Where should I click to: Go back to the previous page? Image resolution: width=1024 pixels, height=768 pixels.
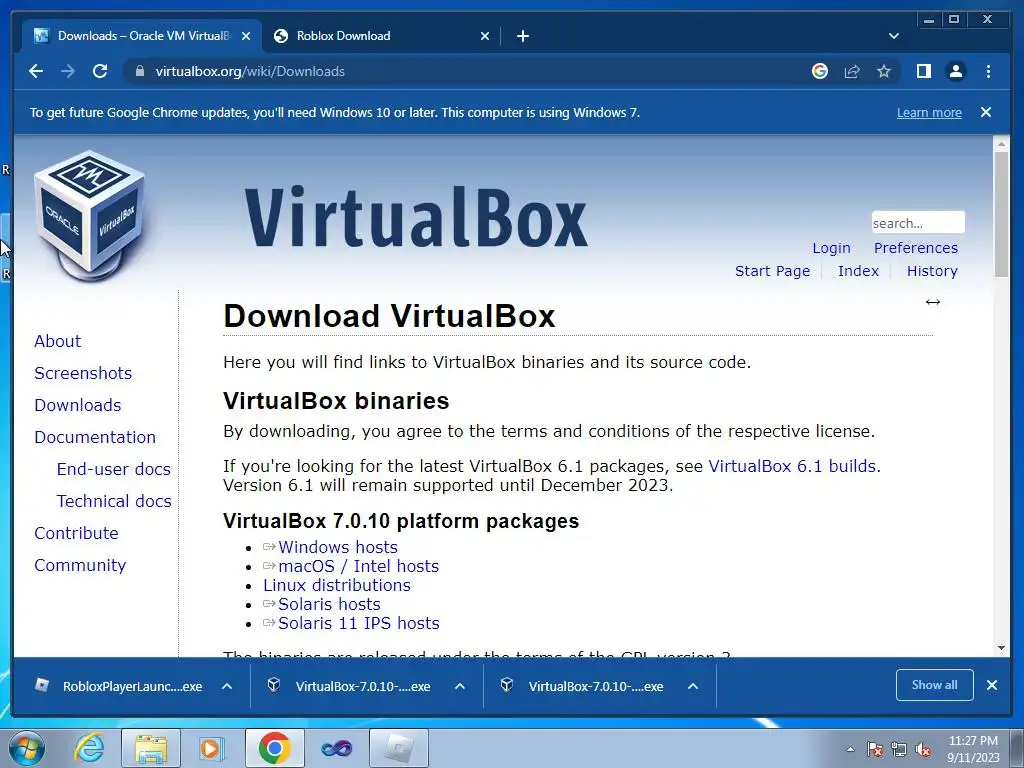pos(36,71)
